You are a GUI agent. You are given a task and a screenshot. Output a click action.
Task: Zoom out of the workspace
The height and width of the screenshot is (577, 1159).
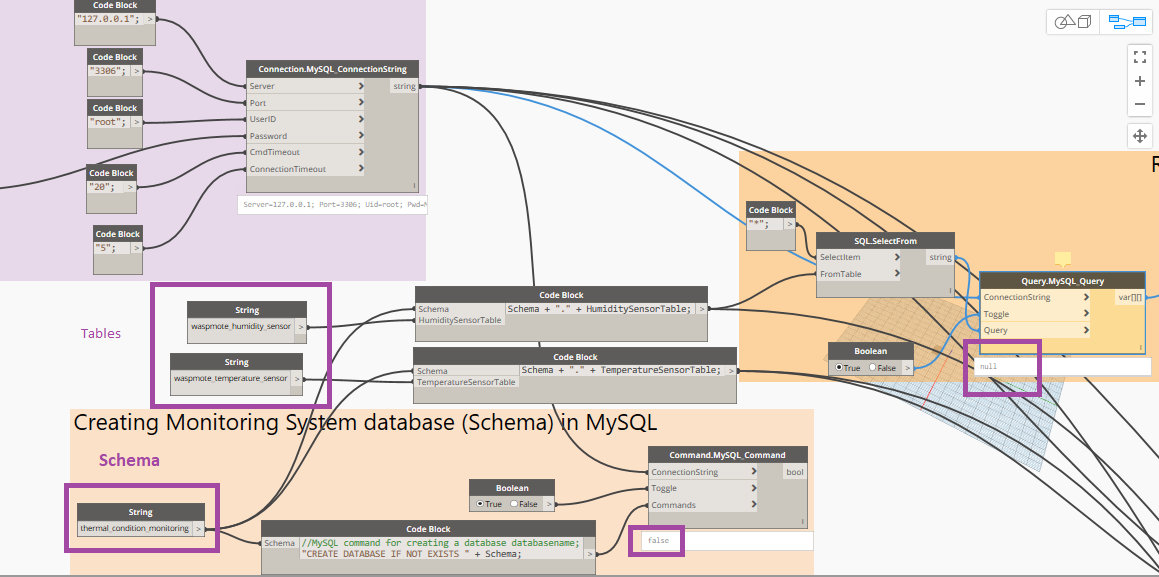pos(1140,104)
